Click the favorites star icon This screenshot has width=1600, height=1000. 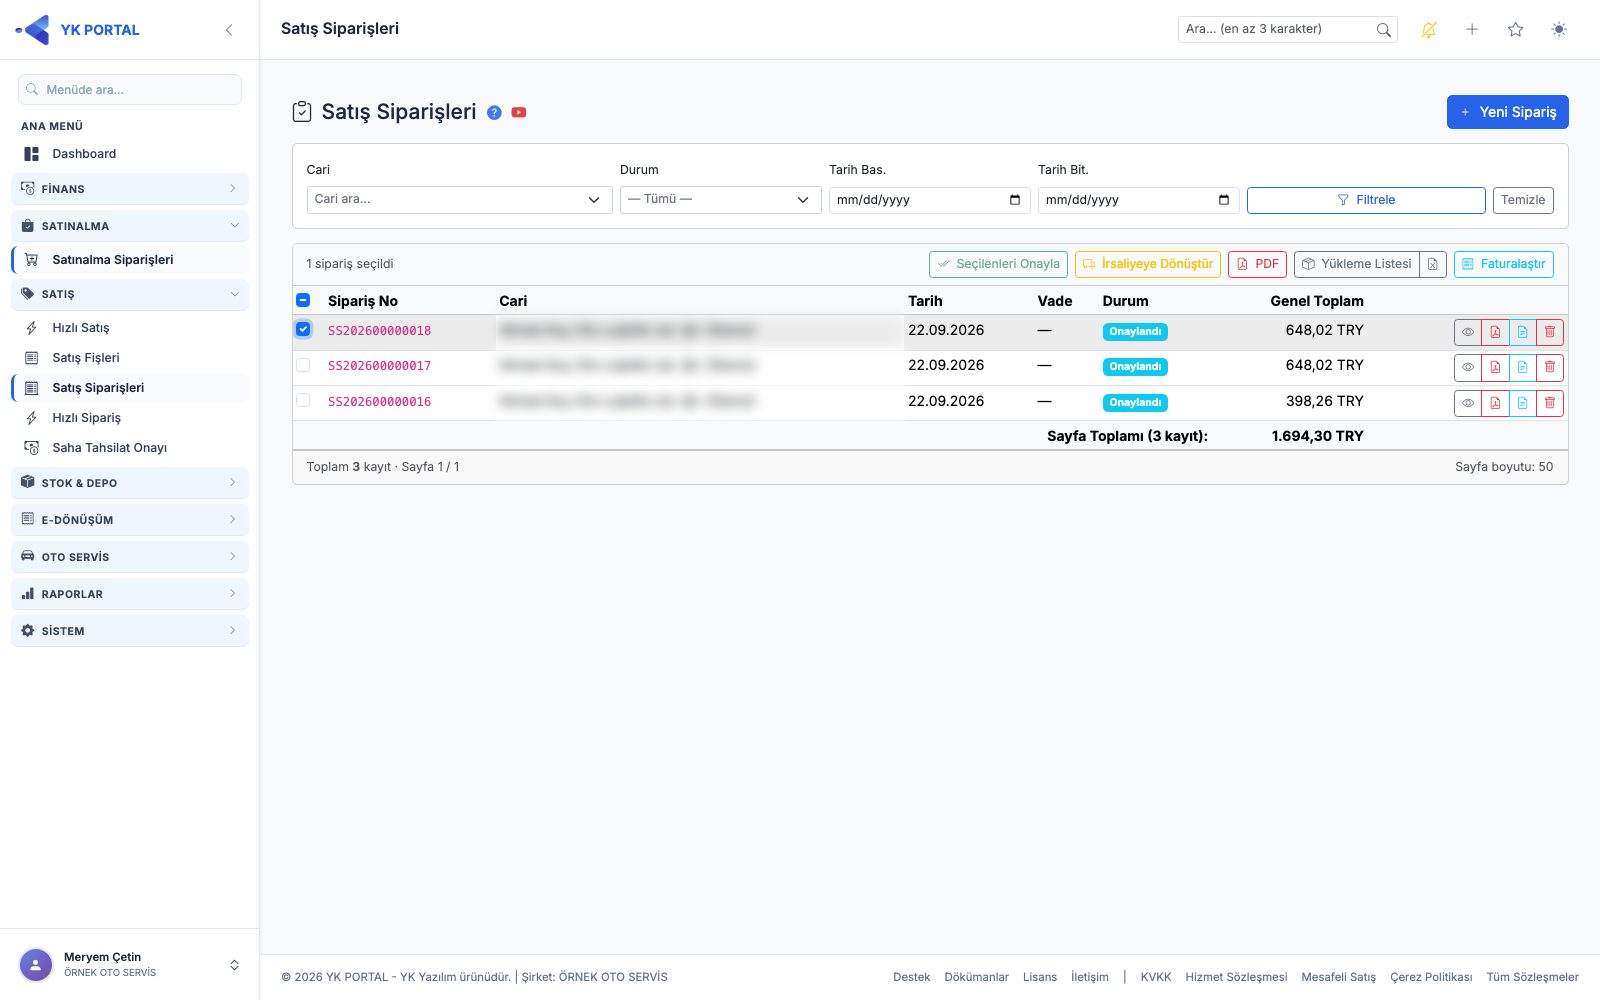1516,30
